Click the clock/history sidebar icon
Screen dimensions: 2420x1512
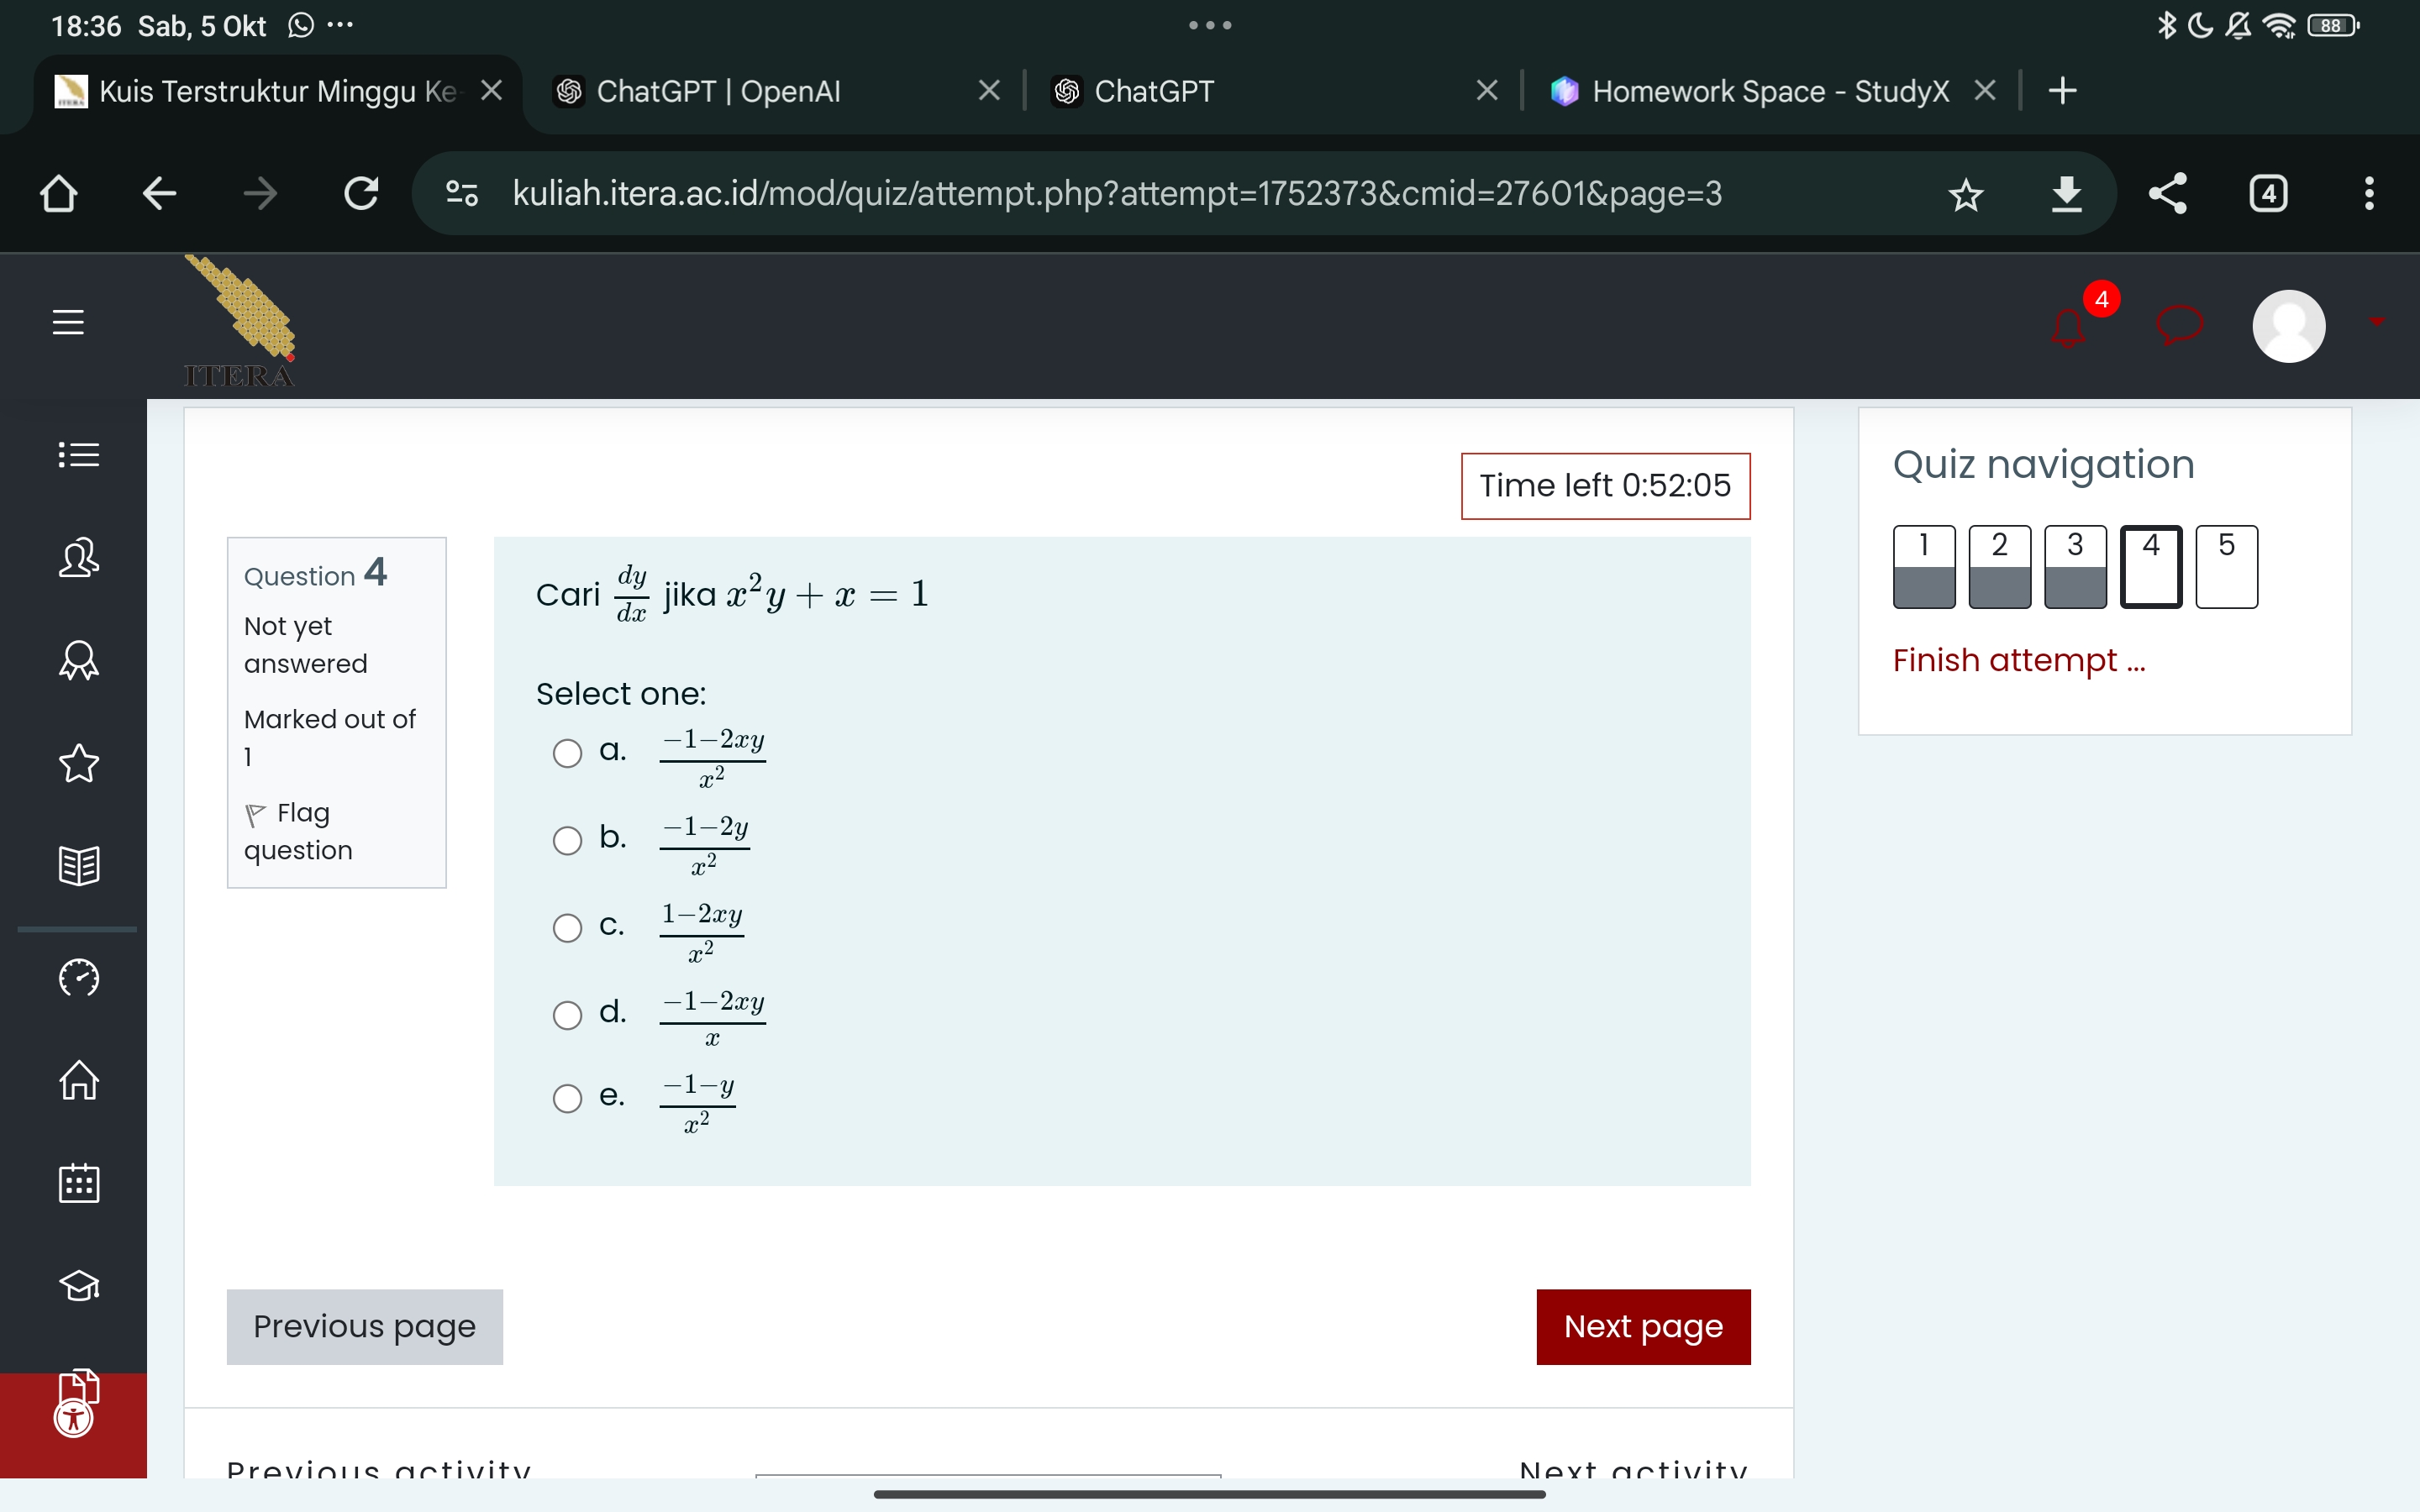(x=76, y=977)
